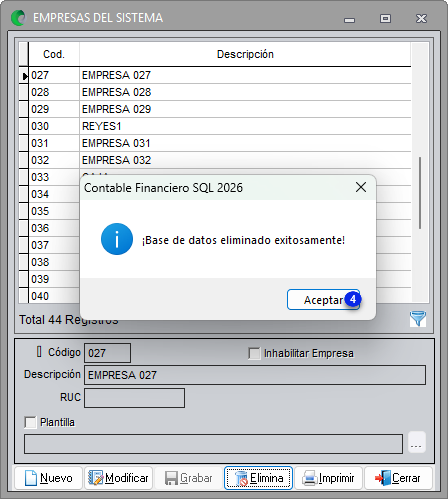This screenshot has height=499, width=448.
Task: Click Cerrar button with door icon
Action: pyautogui.click(x=398, y=478)
